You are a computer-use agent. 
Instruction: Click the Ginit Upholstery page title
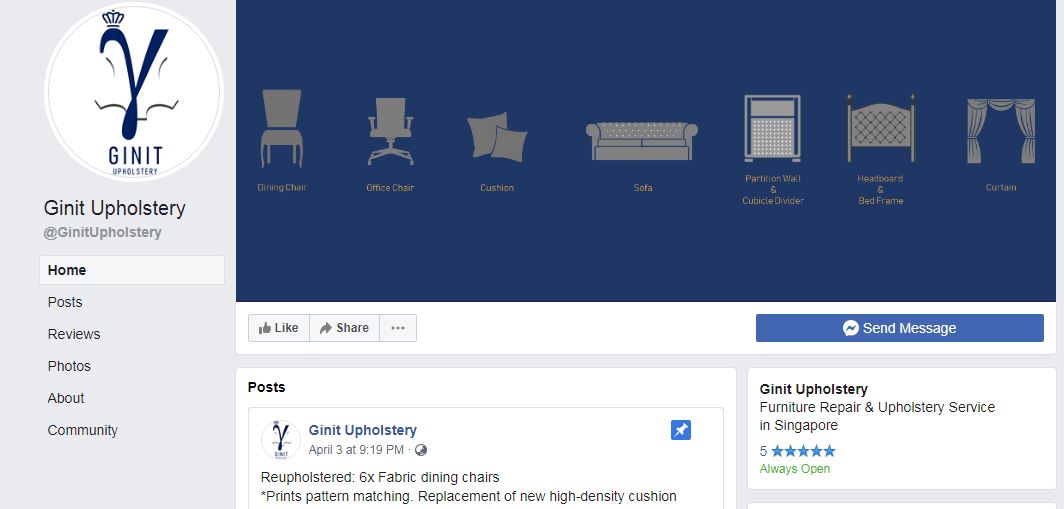click(x=115, y=208)
